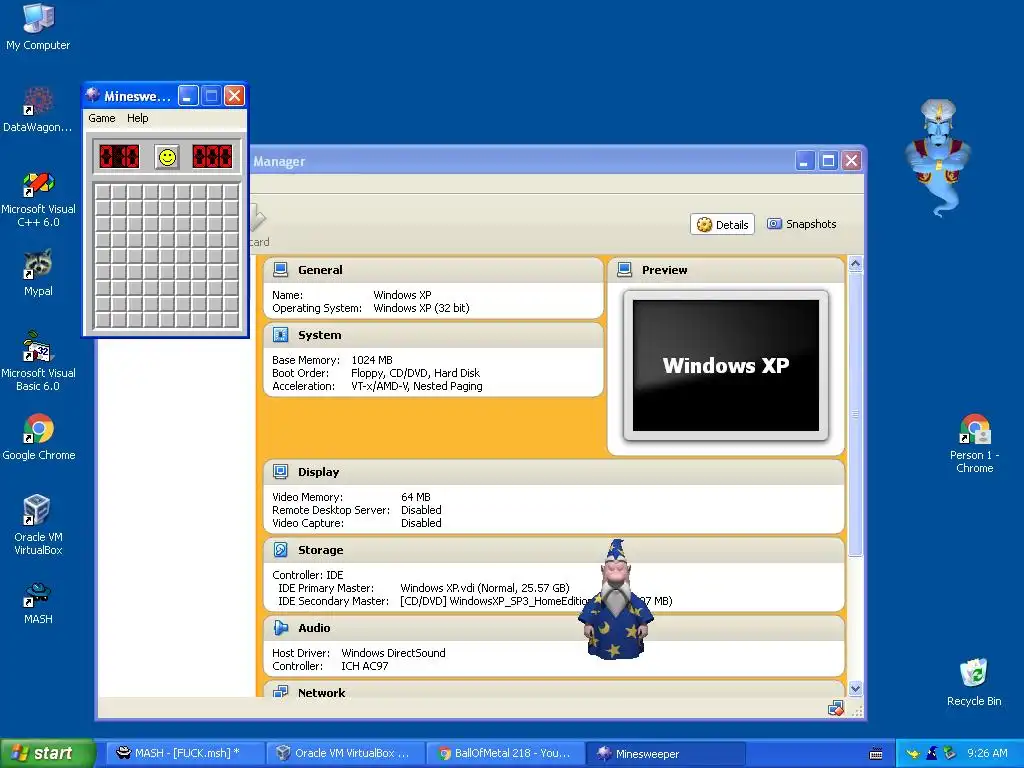The width and height of the screenshot is (1024, 768).
Task: Open the Game menu in Minesweeper
Action: coord(102,118)
